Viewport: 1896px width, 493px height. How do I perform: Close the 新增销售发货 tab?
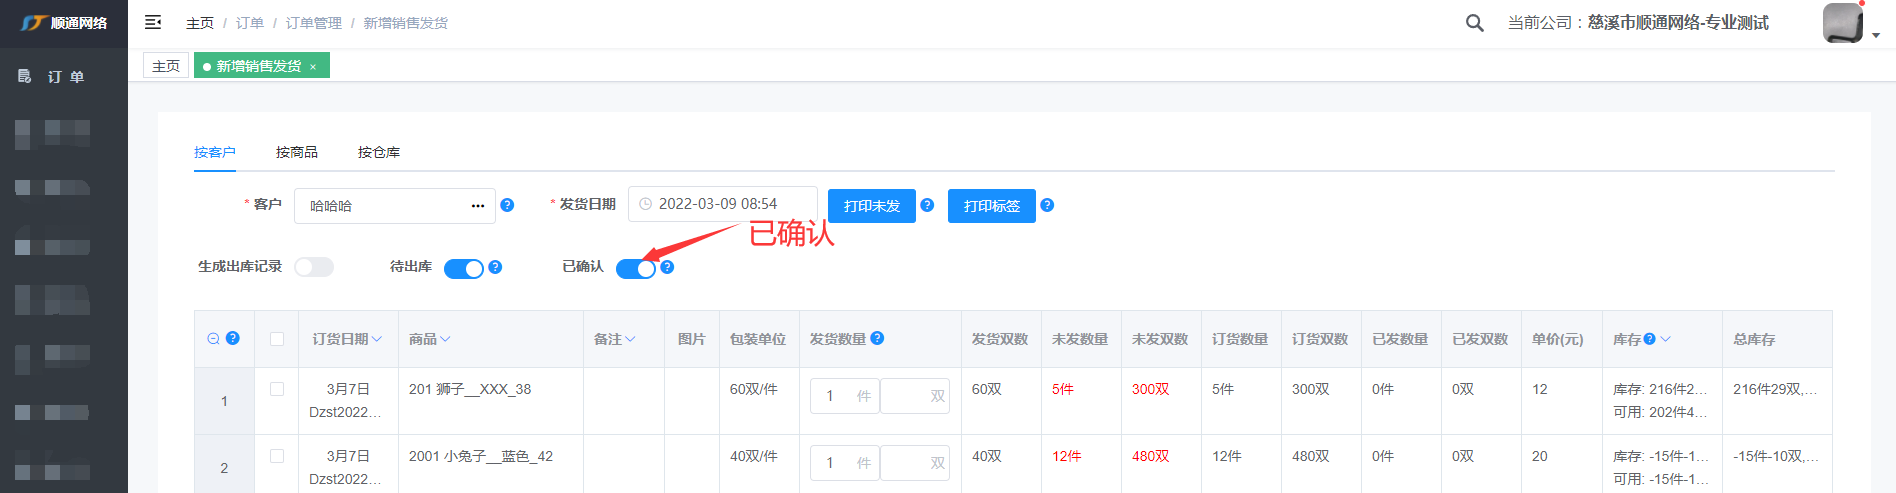point(313,67)
